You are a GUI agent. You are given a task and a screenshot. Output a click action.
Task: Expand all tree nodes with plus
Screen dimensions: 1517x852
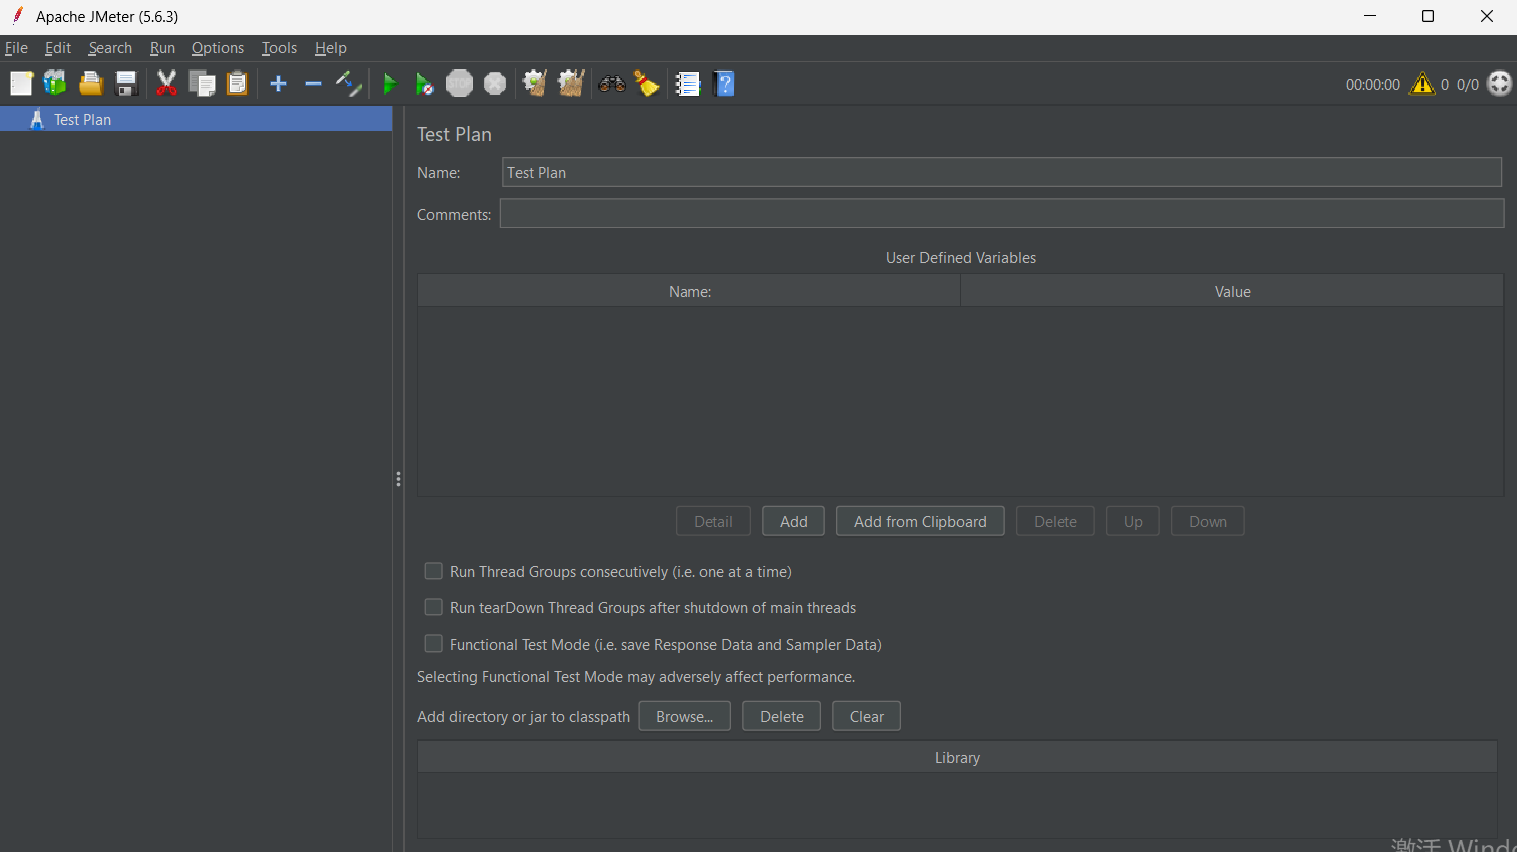279,84
